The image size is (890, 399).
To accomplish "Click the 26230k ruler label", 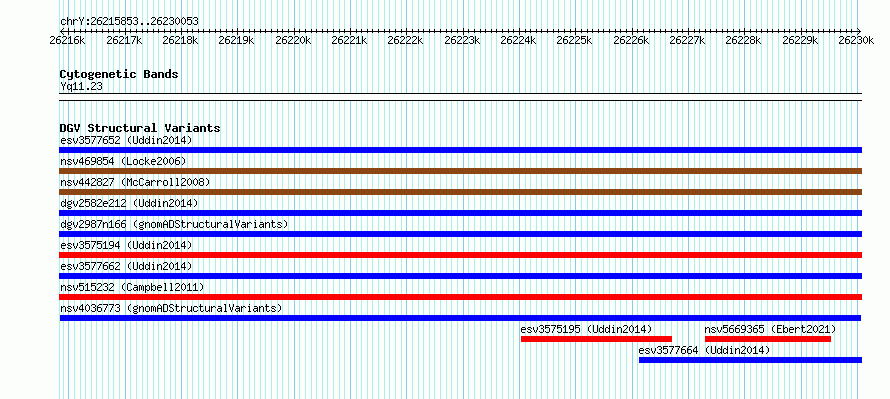I will click(x=856, y=40).
